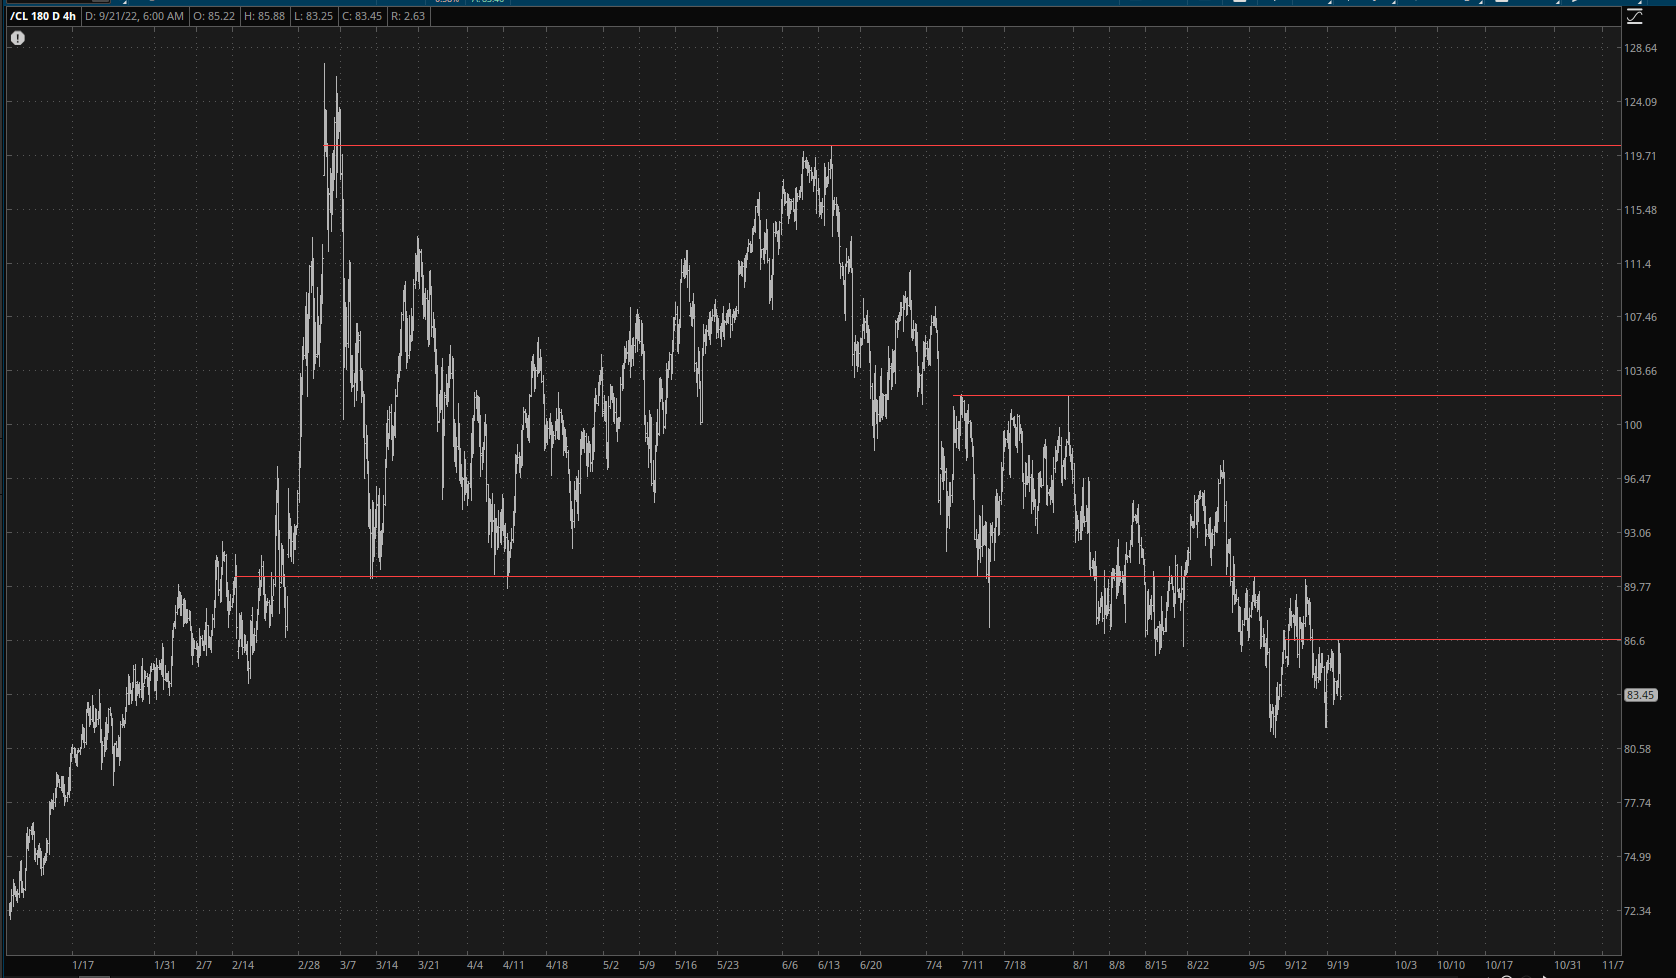The height and width of the screenshot is (978, 1676).
Task: Click the close price C: 83.45 field
Action: (362, 16)
